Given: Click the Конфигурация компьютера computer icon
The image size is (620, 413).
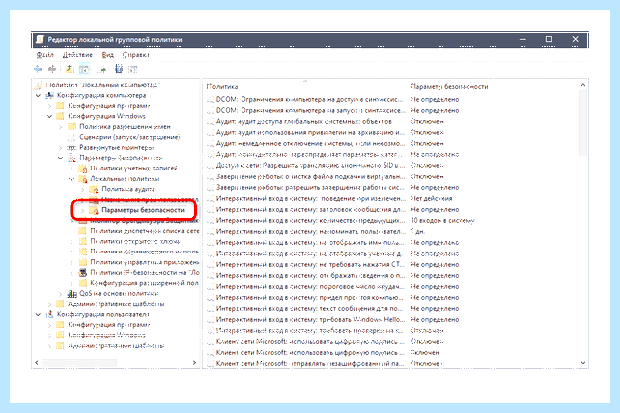Looking at the screenshot, I should [49, 95].
